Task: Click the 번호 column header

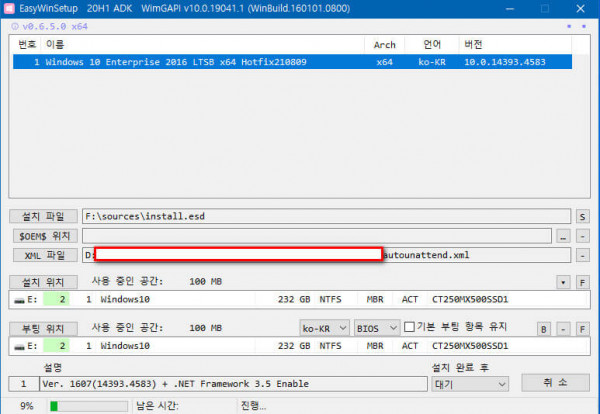Action: (x=27, y=44)
